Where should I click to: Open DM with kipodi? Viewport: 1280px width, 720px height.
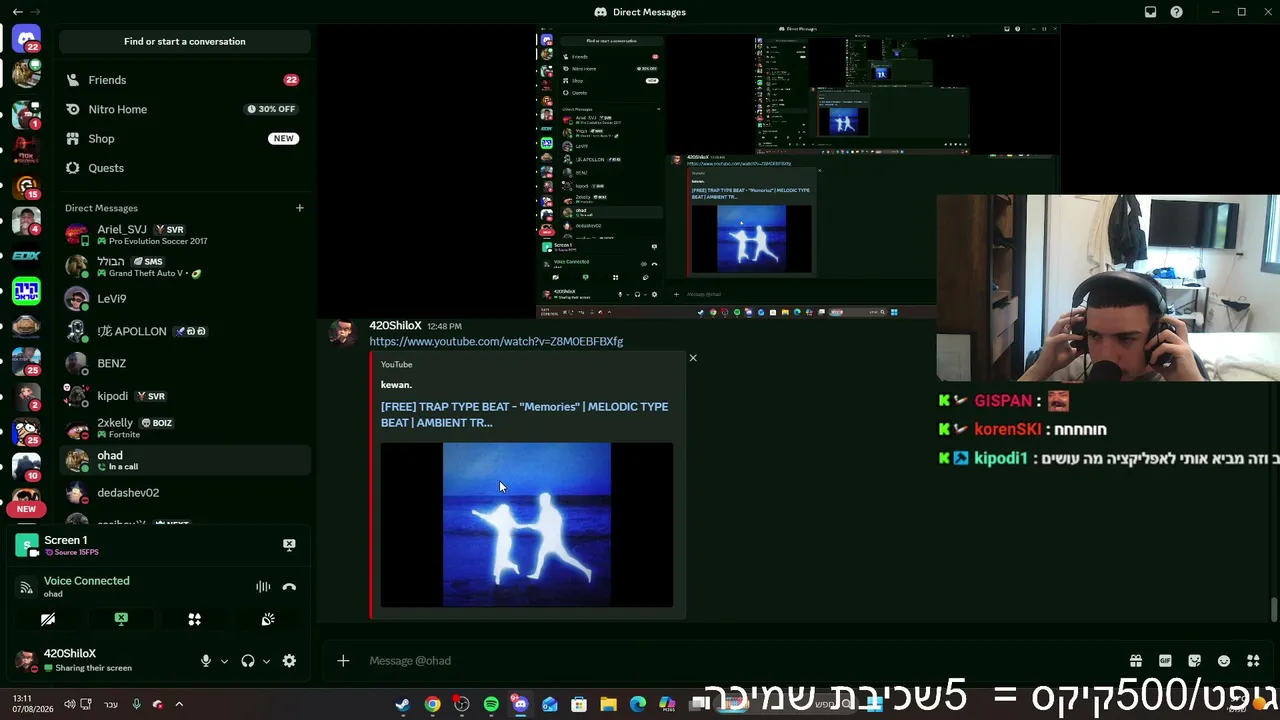[x=185, y=396]
